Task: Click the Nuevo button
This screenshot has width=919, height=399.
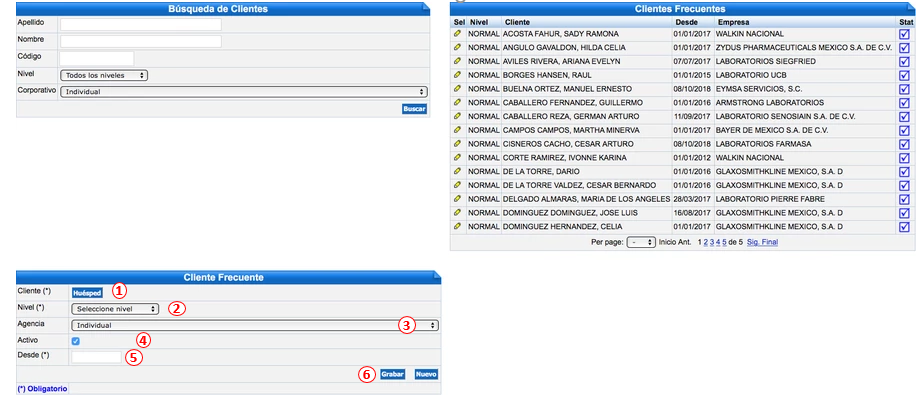Action: pos(426,374)
